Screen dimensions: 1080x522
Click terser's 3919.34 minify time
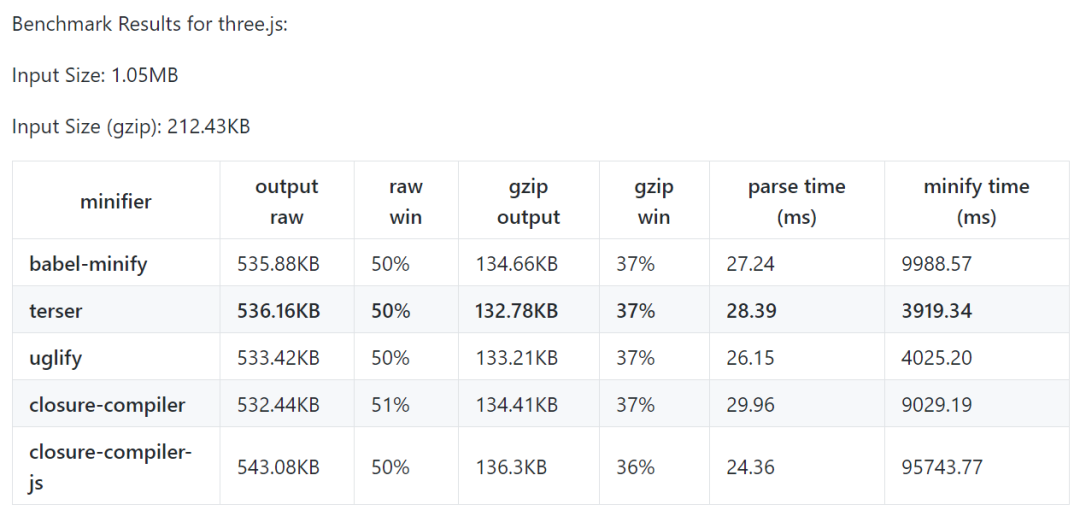click(936, 311)
